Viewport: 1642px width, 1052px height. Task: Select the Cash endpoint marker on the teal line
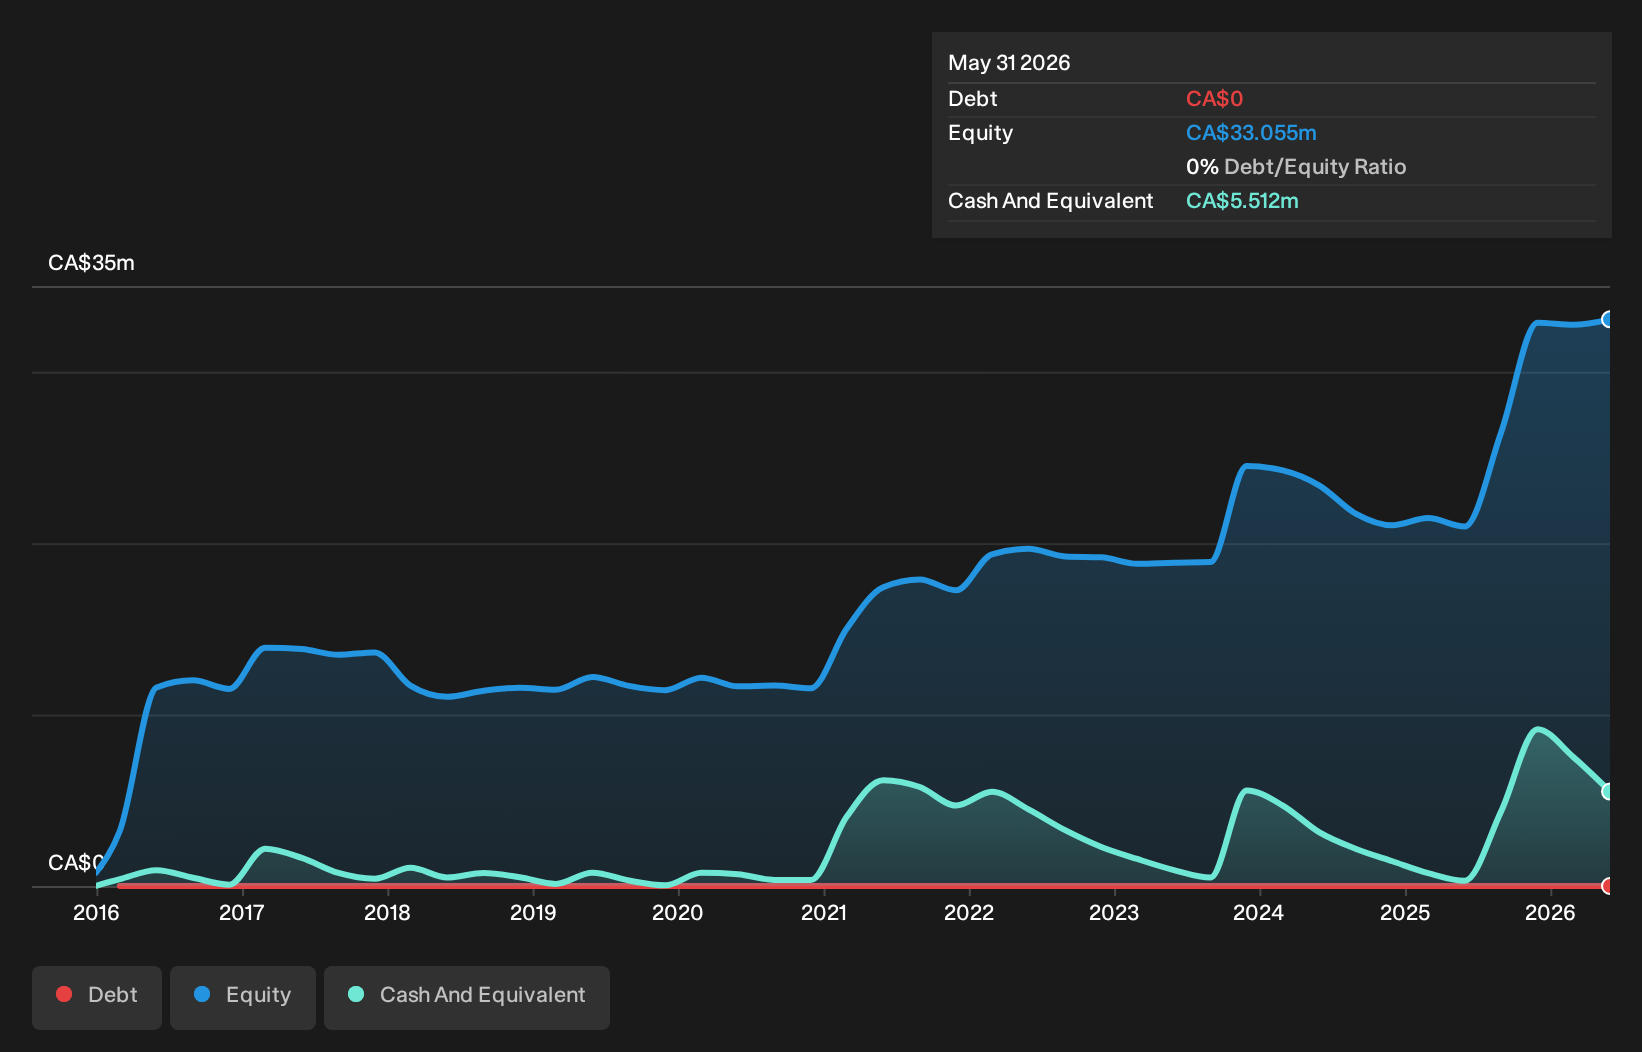[x=1608, y=791]
